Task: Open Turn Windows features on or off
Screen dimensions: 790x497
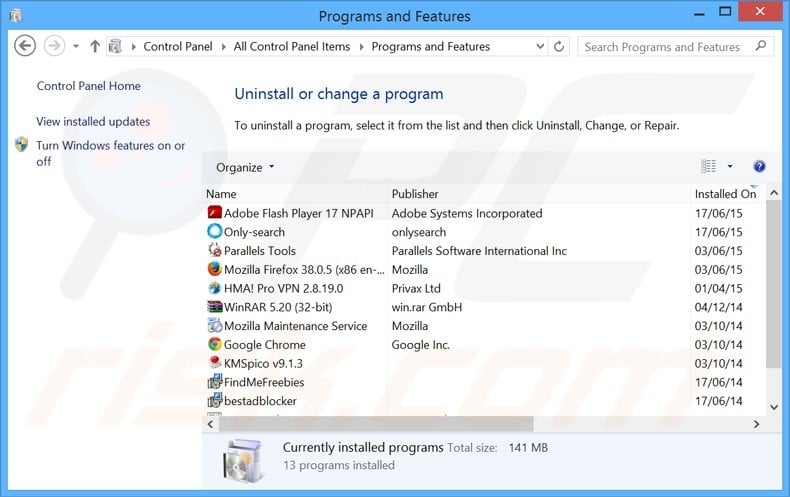Action: coord(111,153)
